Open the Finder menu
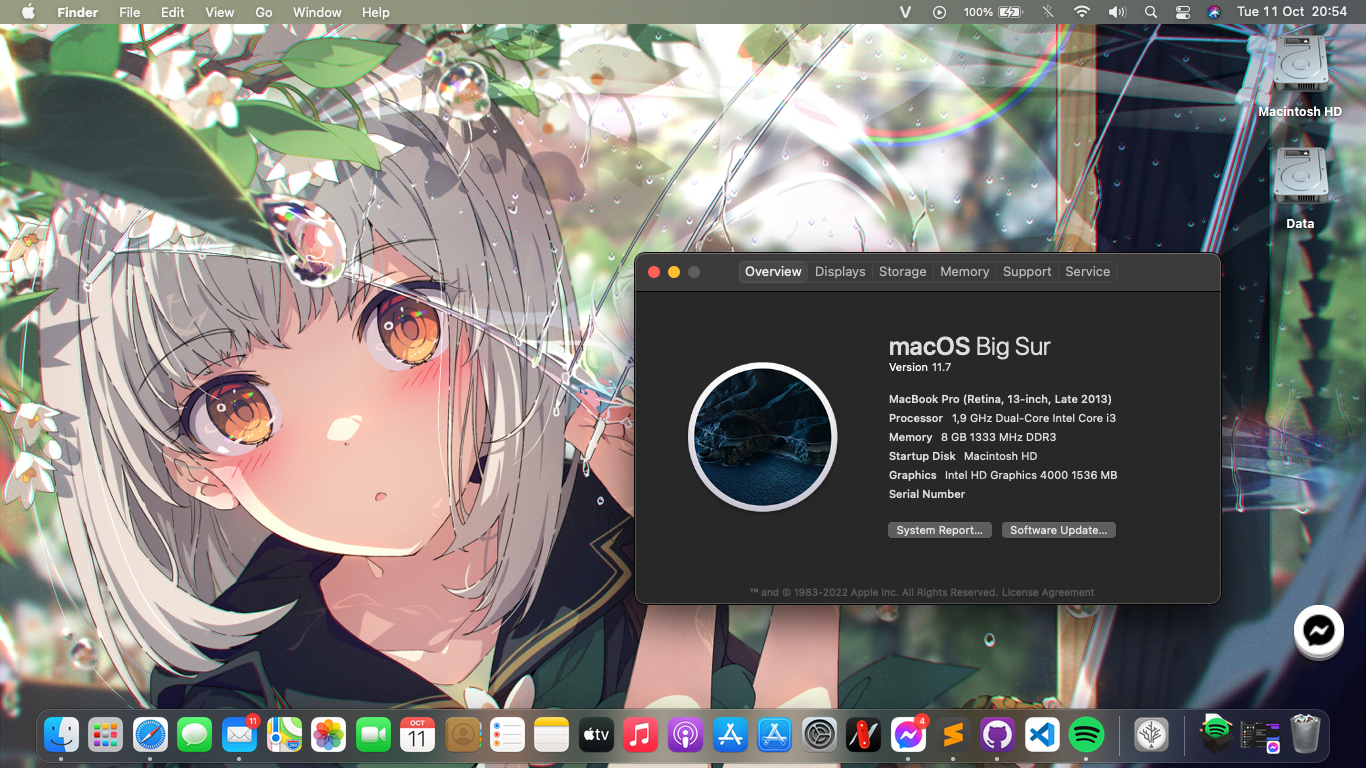 [x=77, y=12]
